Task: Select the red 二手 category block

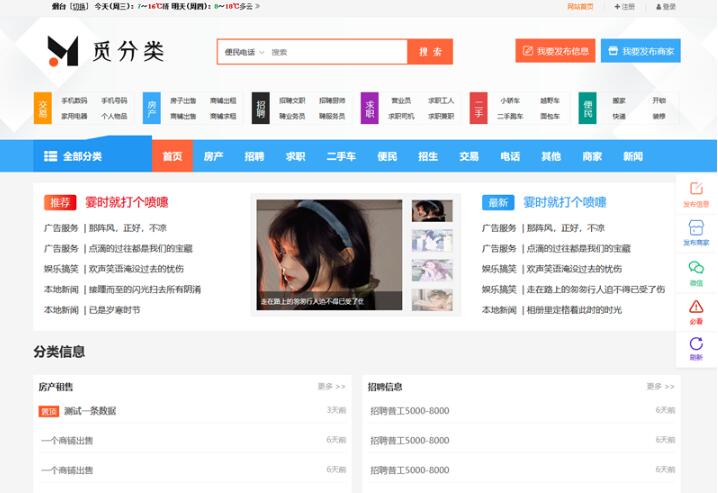Action: [479, 108]
